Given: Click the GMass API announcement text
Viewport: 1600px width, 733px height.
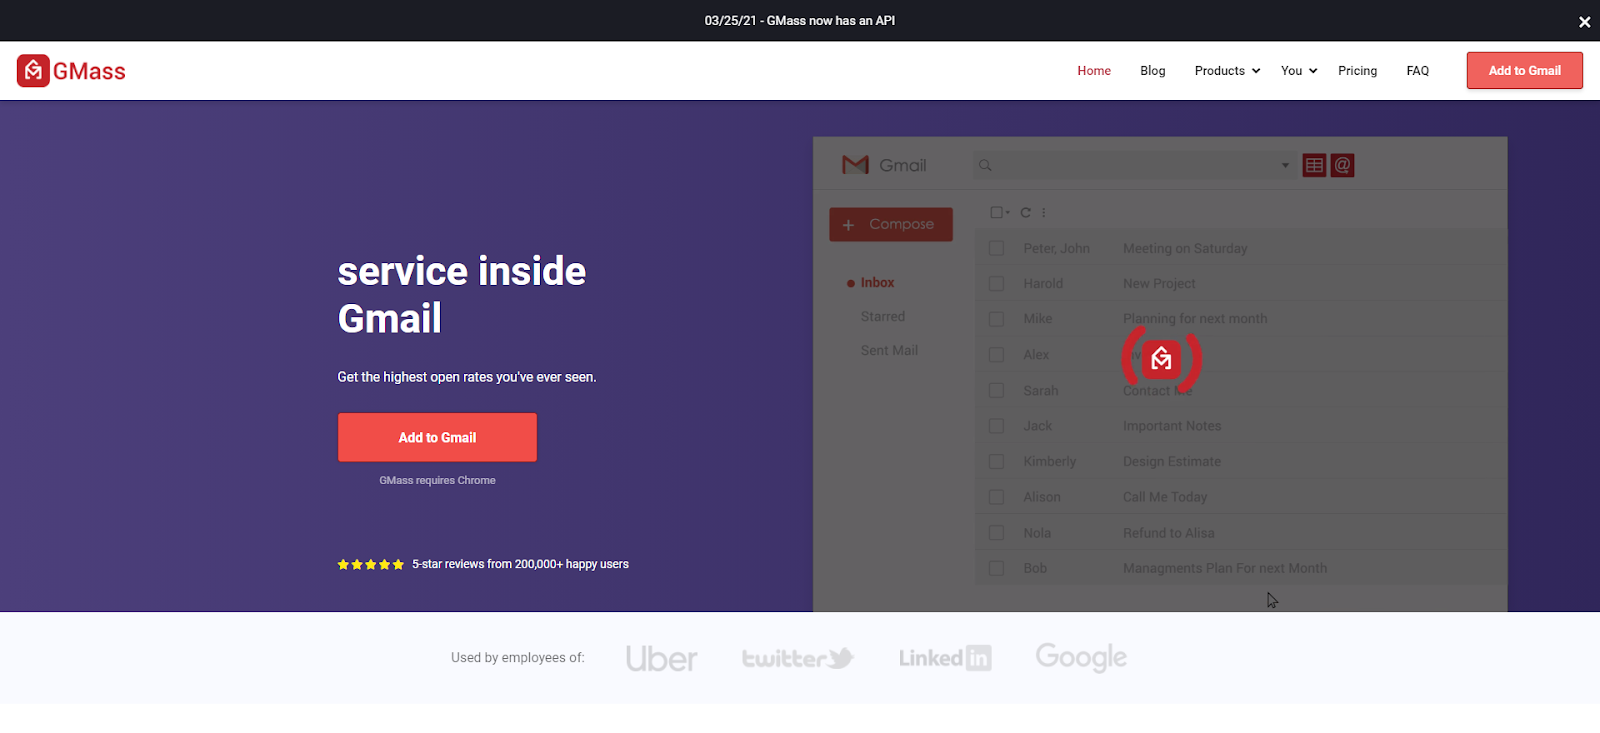Looking at the screenshot, I should click(800, 21).
